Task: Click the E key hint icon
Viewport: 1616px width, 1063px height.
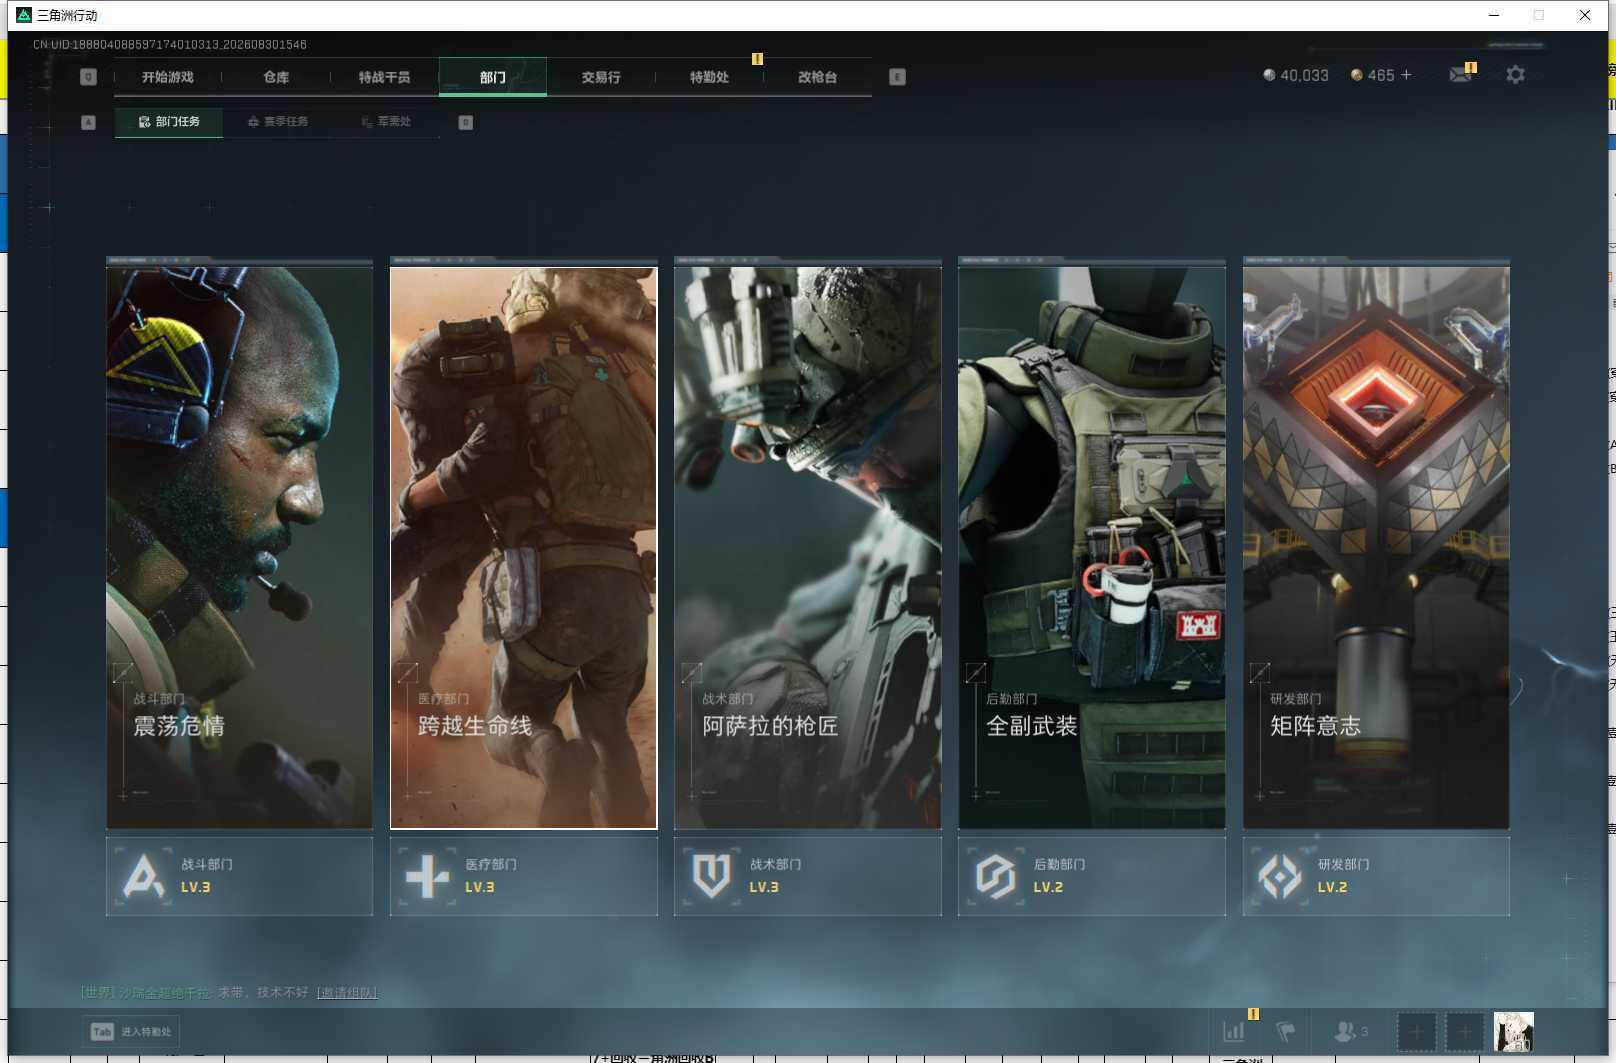Action: click(x=897, y=77)
